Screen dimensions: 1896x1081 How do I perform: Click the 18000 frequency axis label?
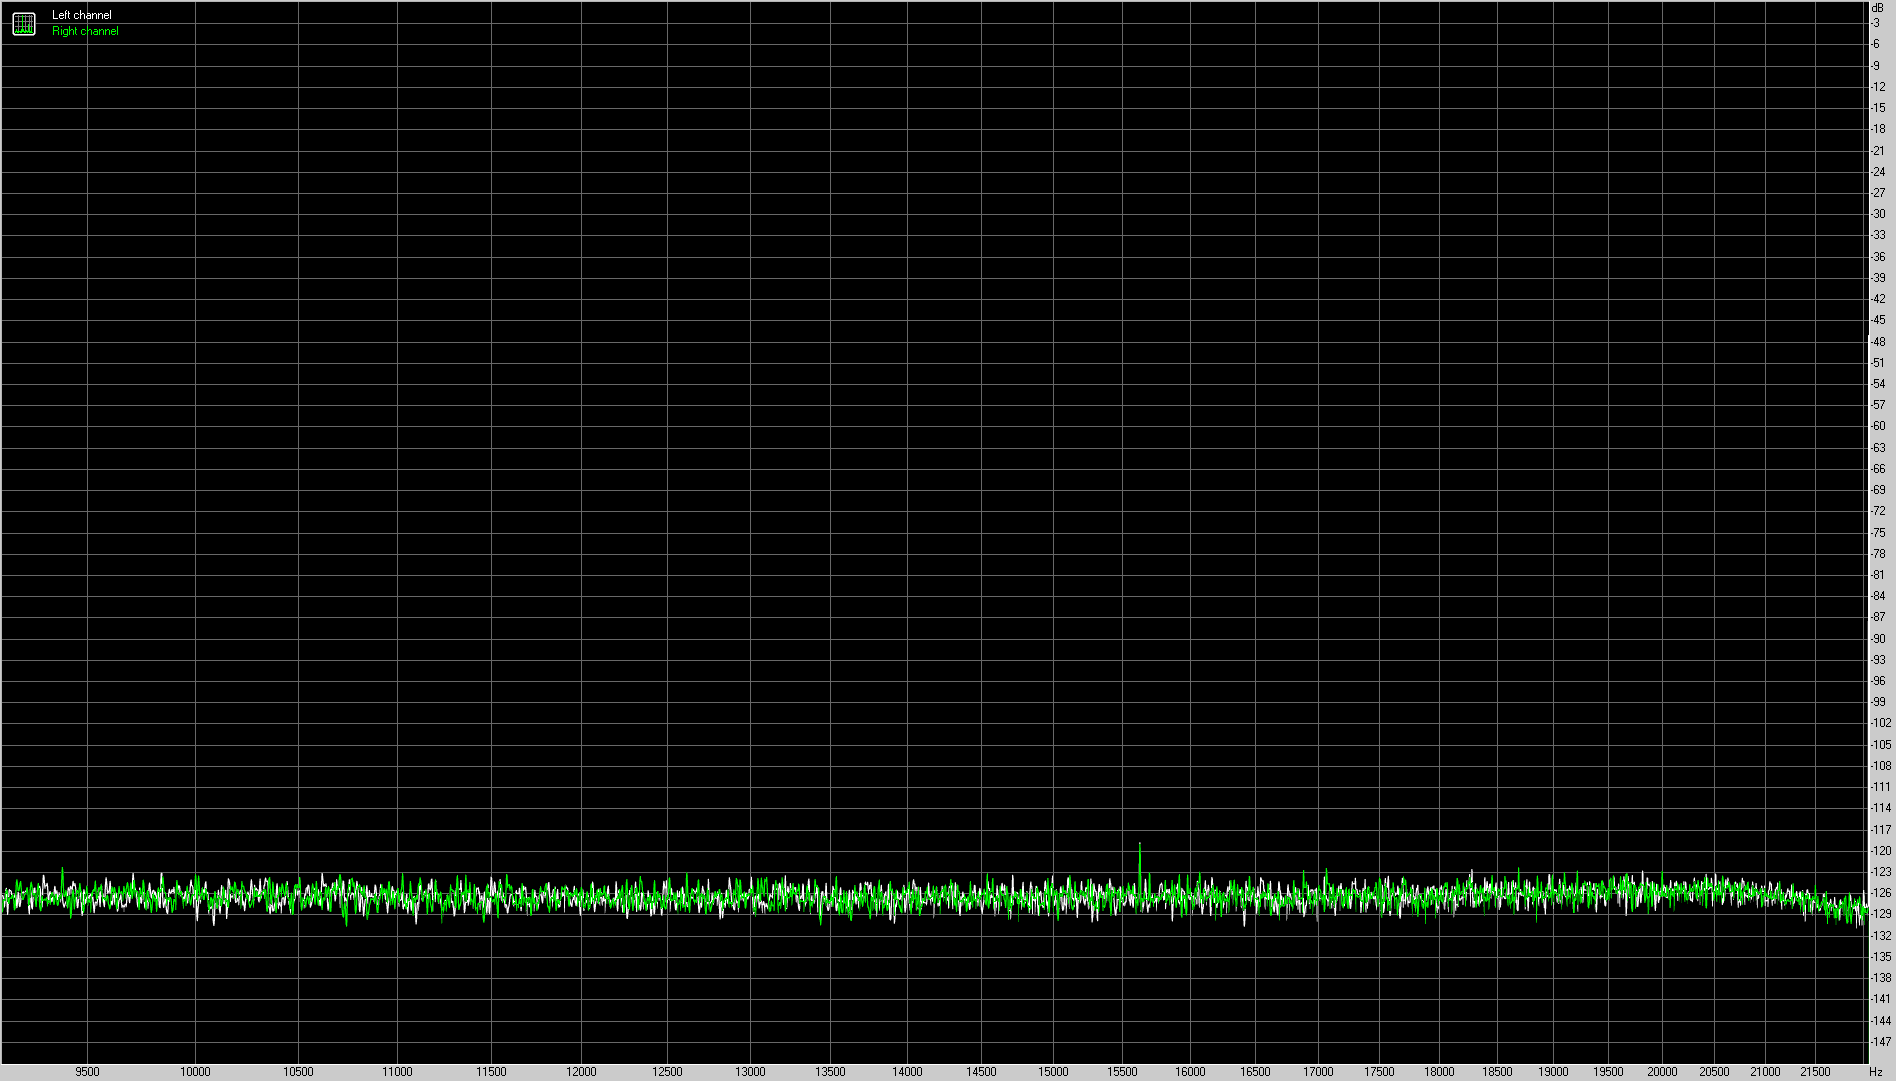pyautogui.click(x=1439, y=1072)
